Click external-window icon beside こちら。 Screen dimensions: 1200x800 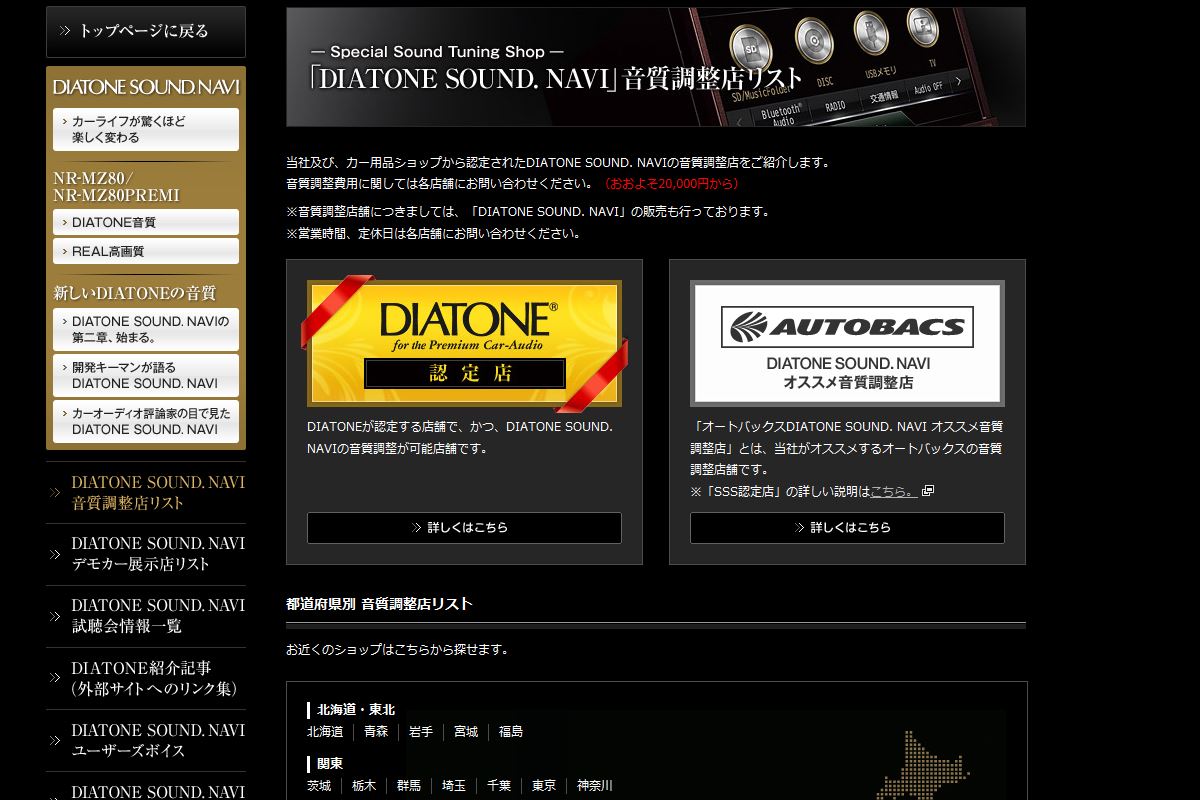click(x=928, y=491)
